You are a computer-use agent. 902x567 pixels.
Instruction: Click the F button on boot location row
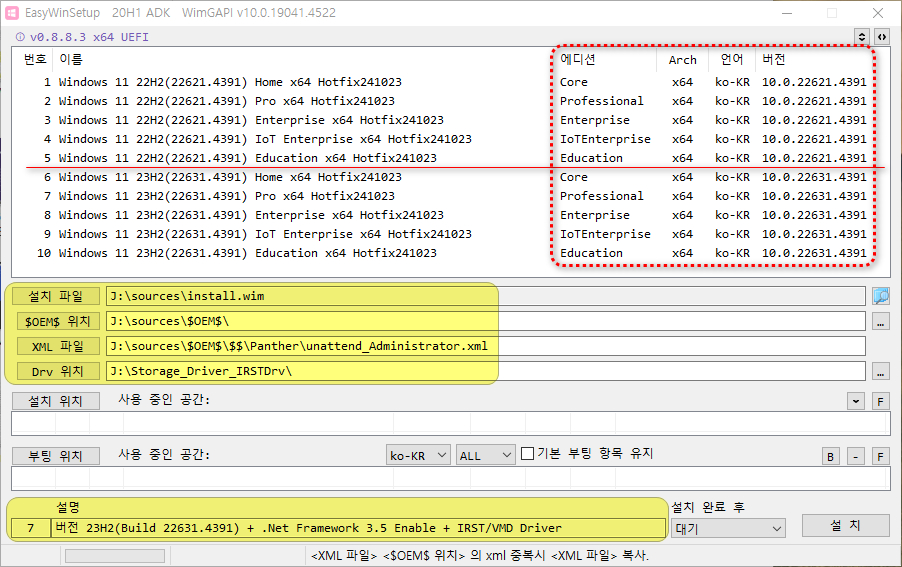tap(880, 457)
